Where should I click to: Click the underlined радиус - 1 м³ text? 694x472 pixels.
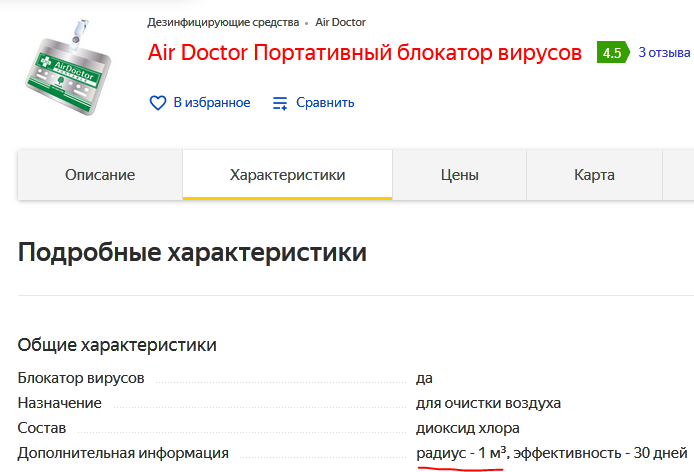click(x=462, y=453)
